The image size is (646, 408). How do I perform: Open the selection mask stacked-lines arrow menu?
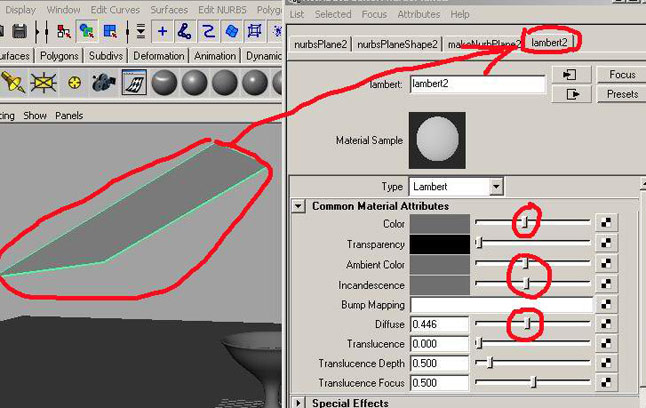click(x=140, y=31)
